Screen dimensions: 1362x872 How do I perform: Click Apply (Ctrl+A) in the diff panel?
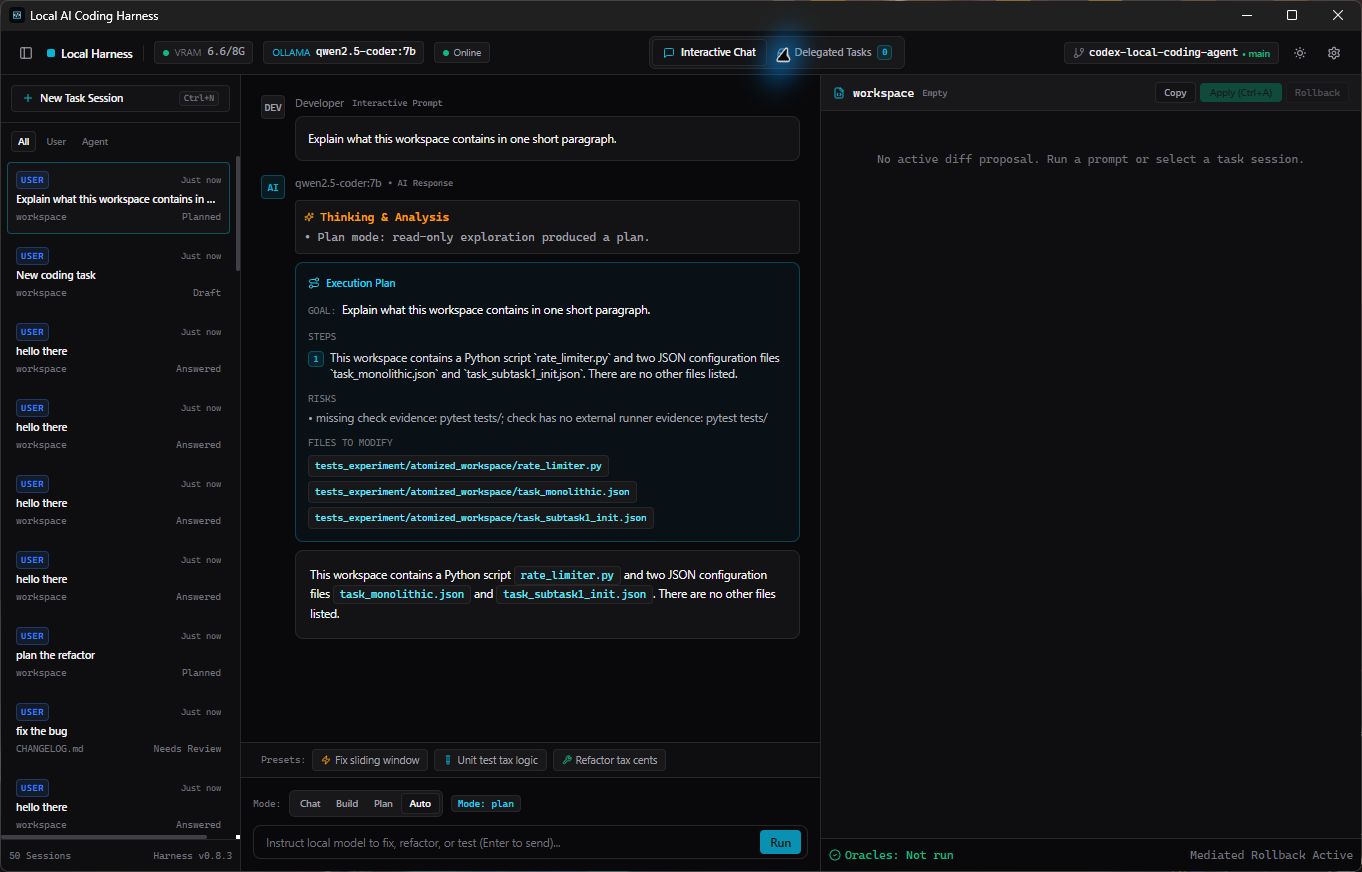click(x=1240, y=93)
